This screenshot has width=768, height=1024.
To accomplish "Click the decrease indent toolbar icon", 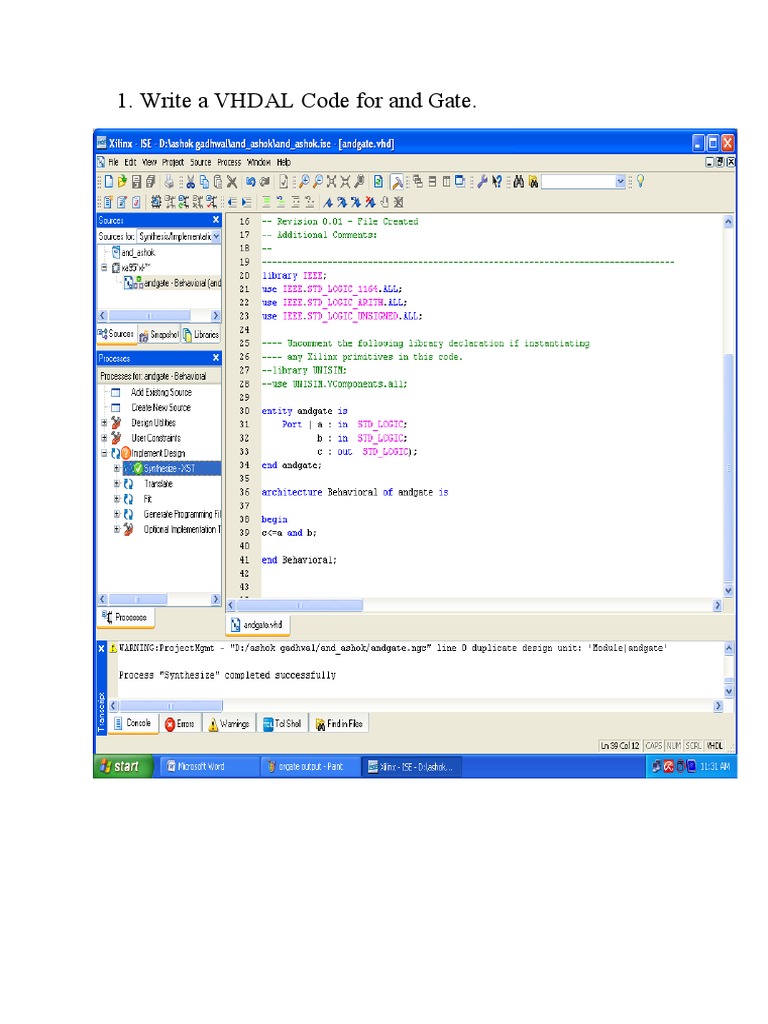I will pyautogui.click(x=232, y=202).
